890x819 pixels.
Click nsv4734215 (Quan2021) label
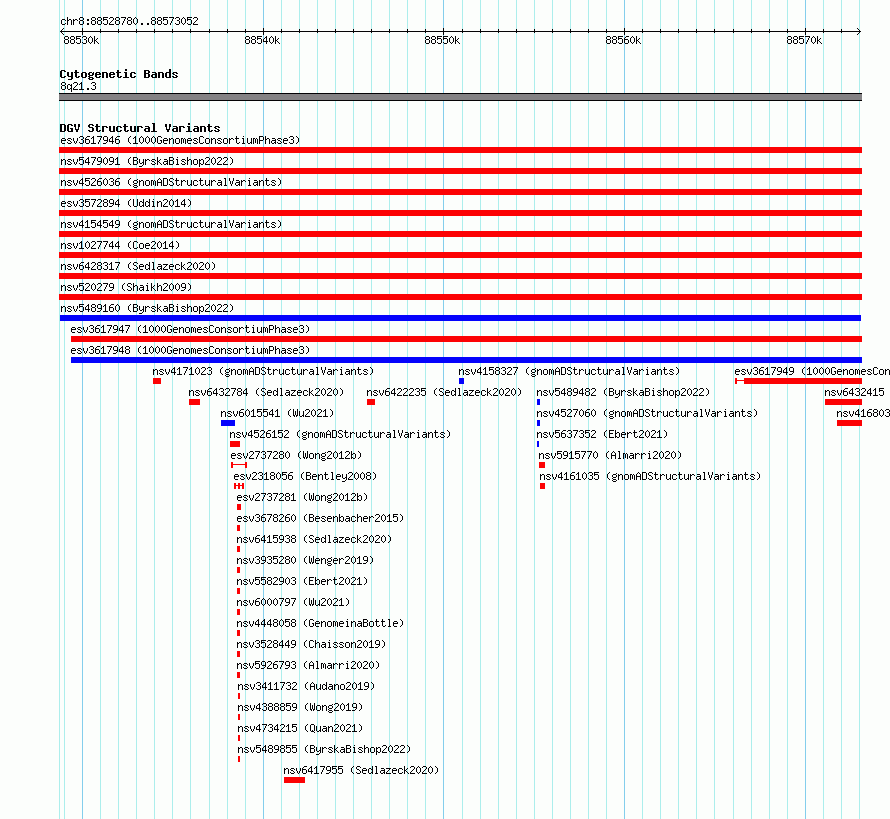[300, 728]
